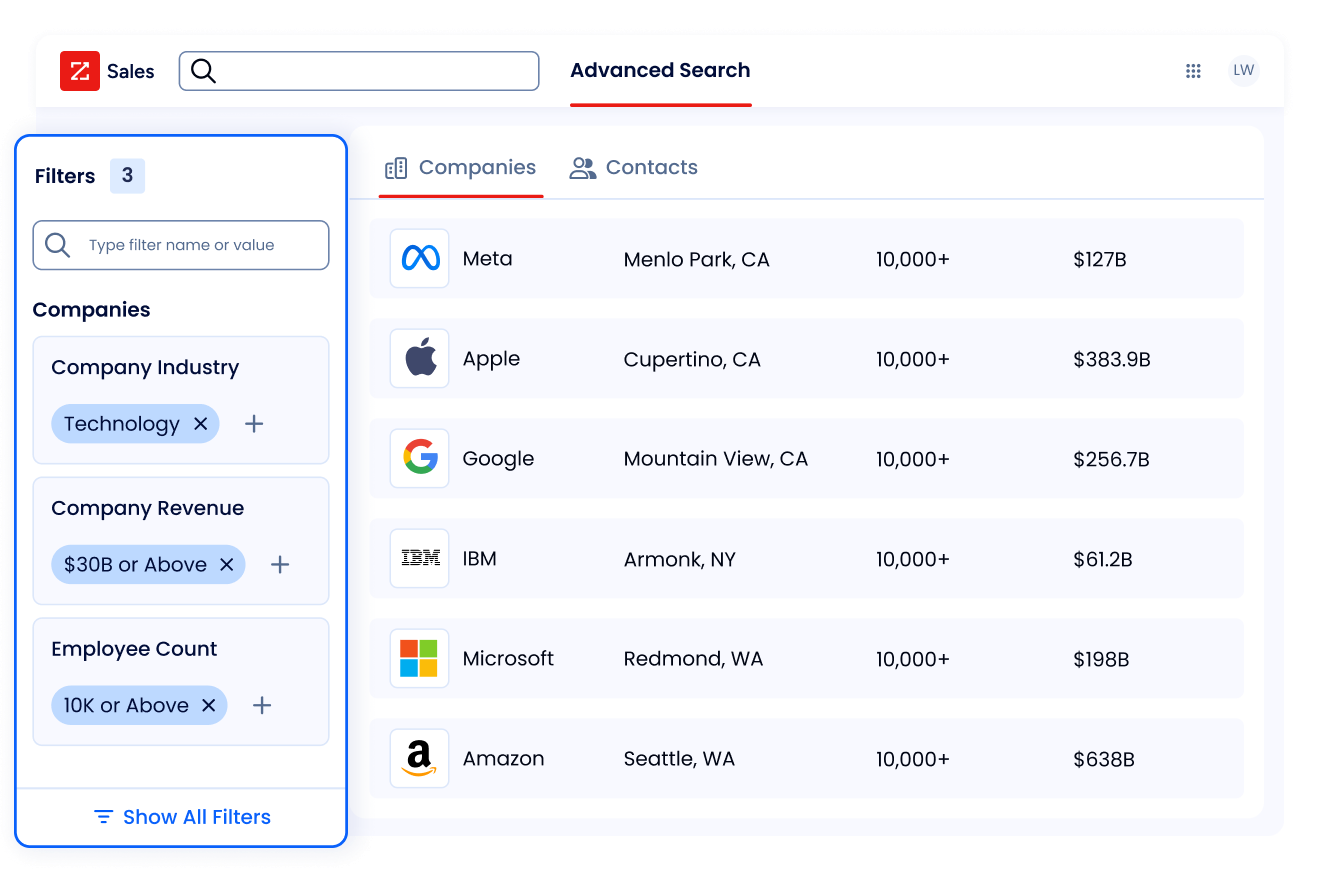Click the Apple logo thumbnail
1320x872 pixels.
click(420, 359)
